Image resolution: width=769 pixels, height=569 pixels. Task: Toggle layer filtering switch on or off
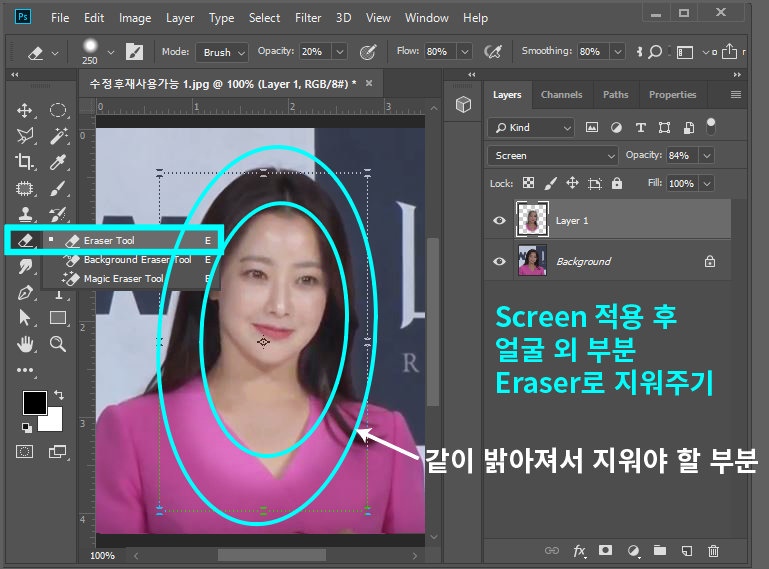click(x=711, y=127)
